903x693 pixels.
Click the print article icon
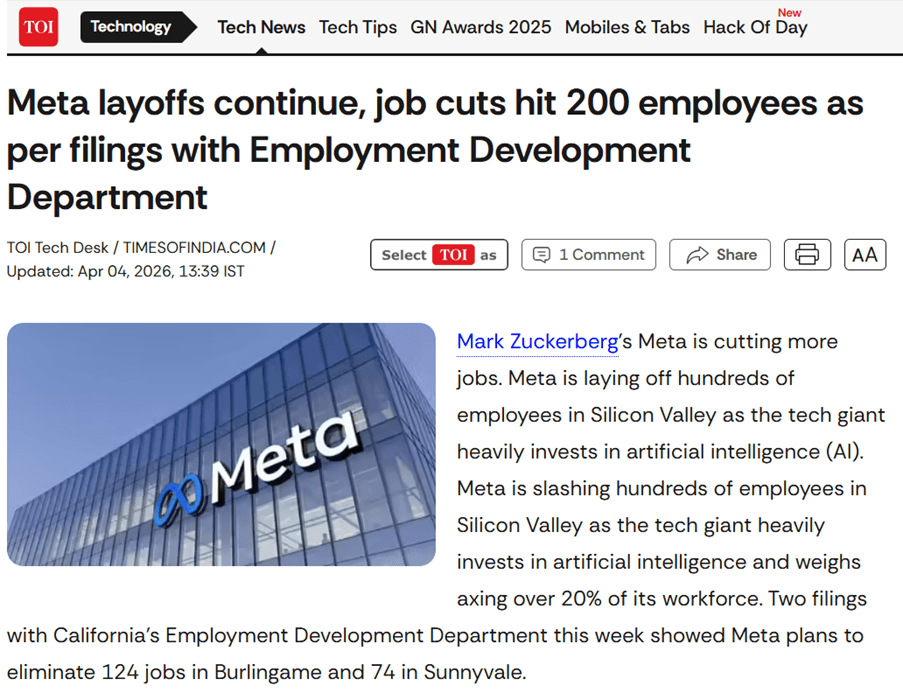click(x=807, y=255)
